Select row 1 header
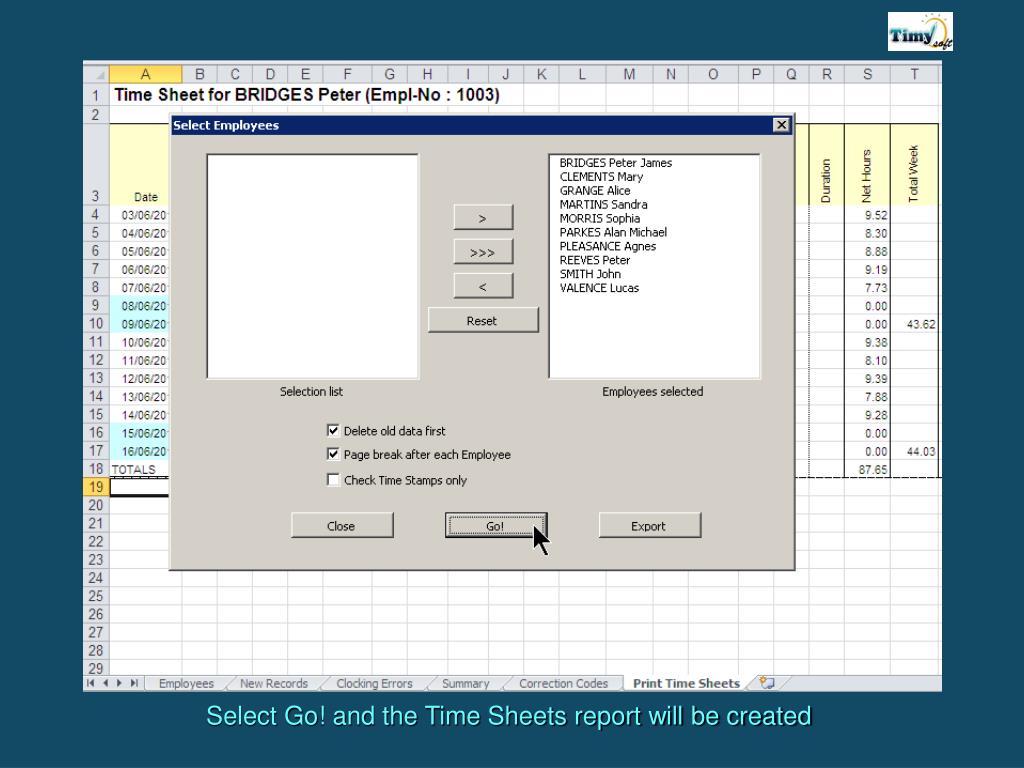1024x768 pixels. (x=96, y=95)
